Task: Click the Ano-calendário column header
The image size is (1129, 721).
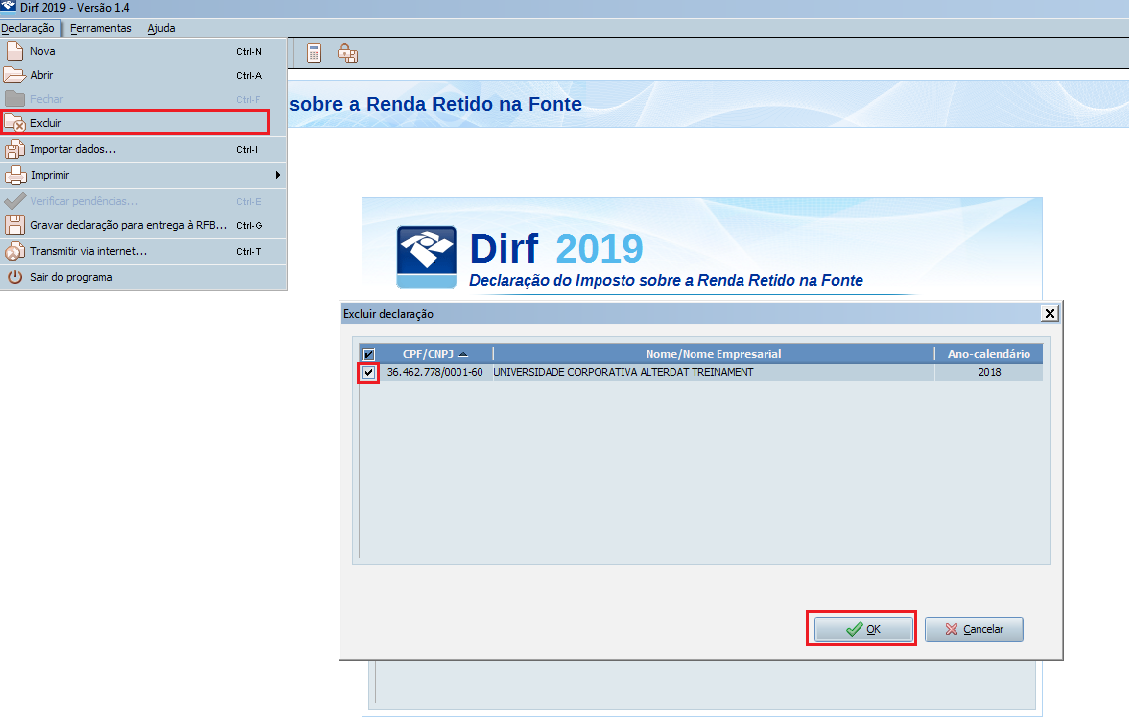Action: [989, 354]
